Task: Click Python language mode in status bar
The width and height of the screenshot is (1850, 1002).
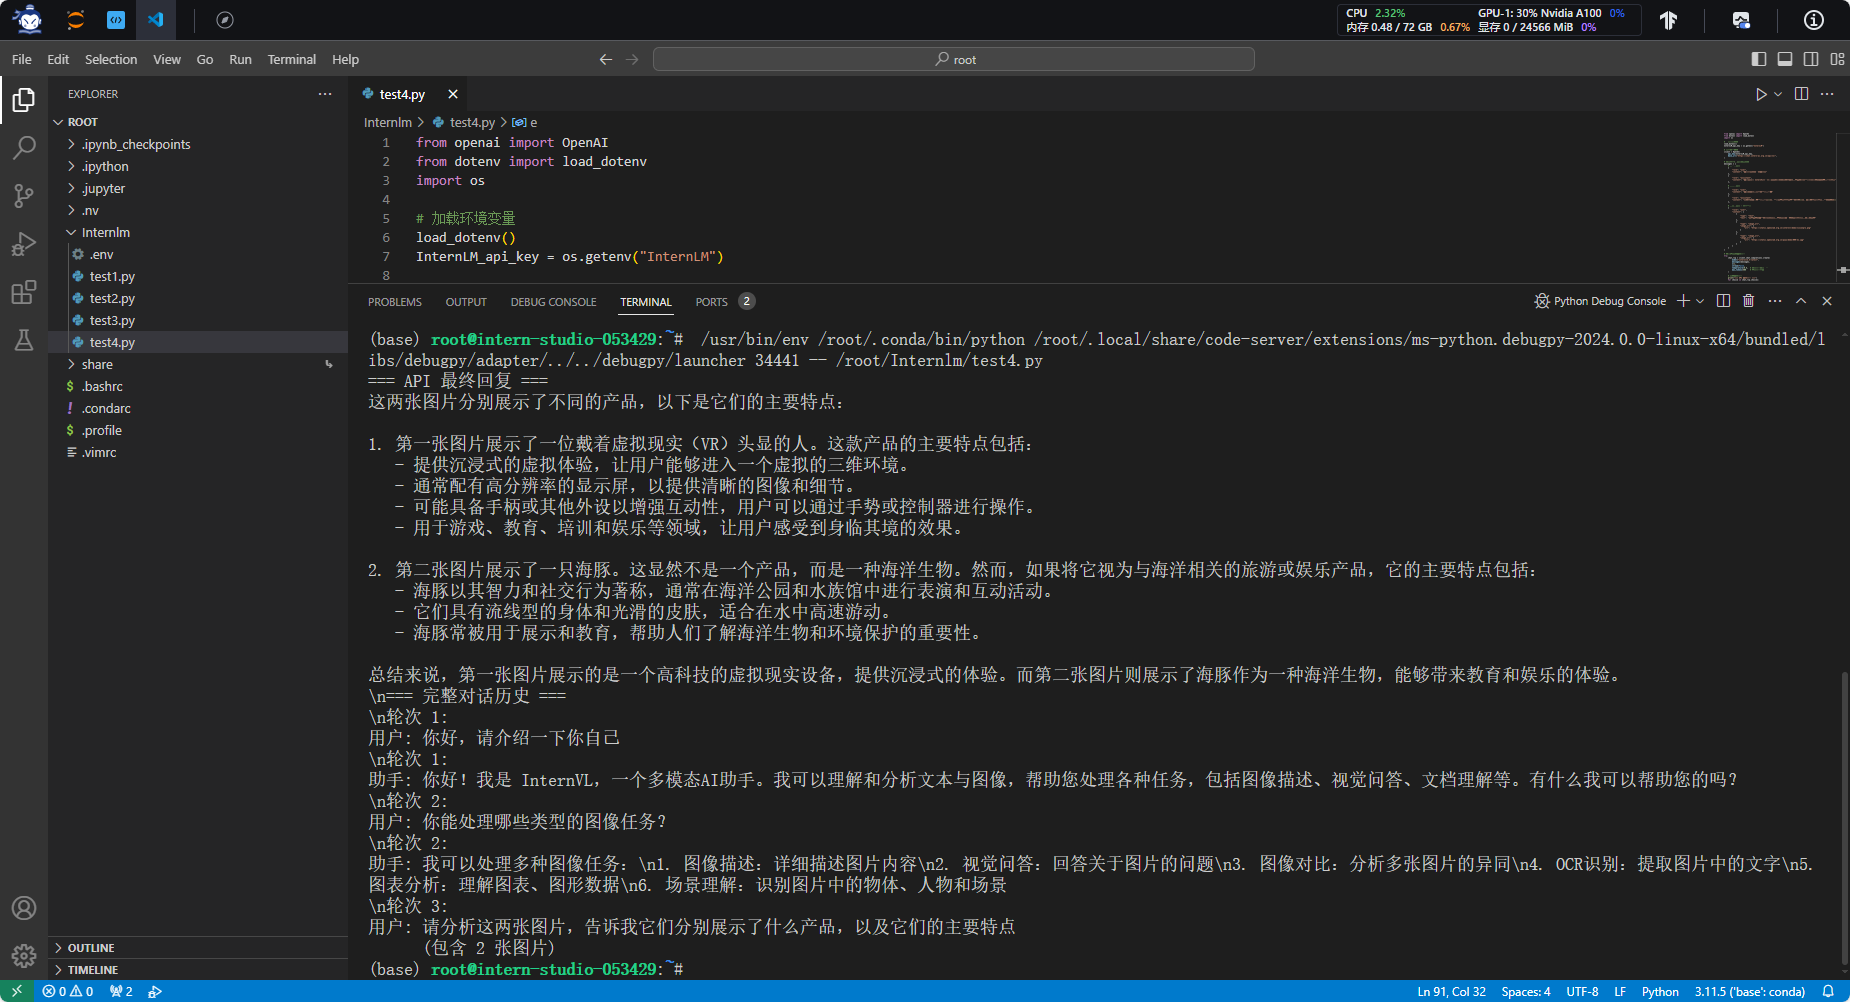Action: (x=1660, y=991)
